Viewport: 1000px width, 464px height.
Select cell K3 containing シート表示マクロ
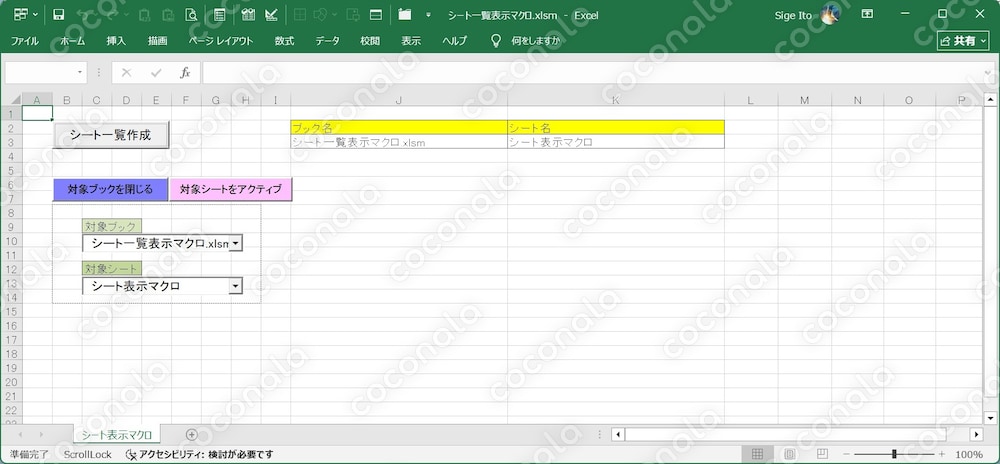(616, 142)
